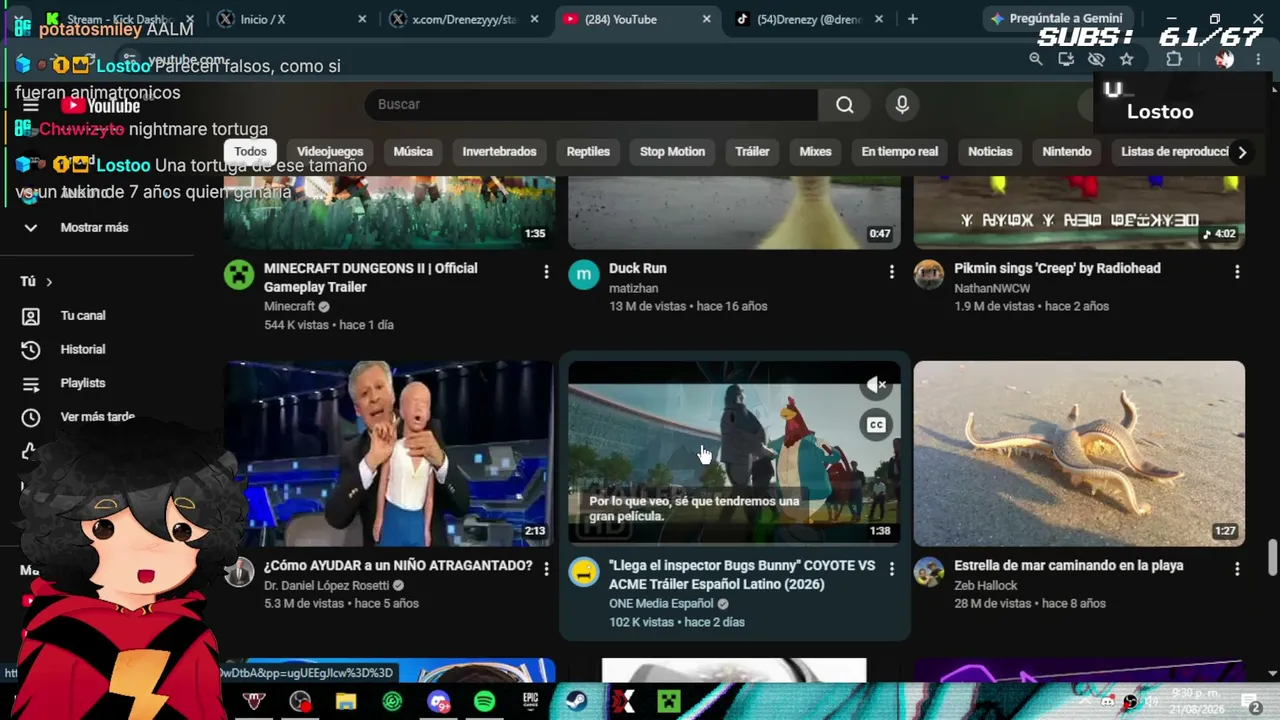
Task: Open the Duck Run video title
Action: [x=638, y=268]
